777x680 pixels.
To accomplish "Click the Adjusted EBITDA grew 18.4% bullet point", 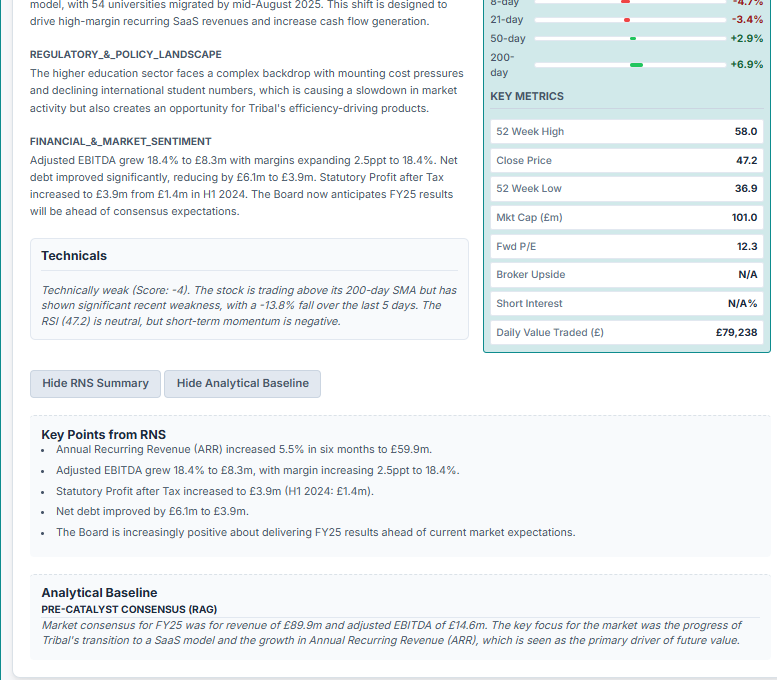I will (x=258, y=470).
